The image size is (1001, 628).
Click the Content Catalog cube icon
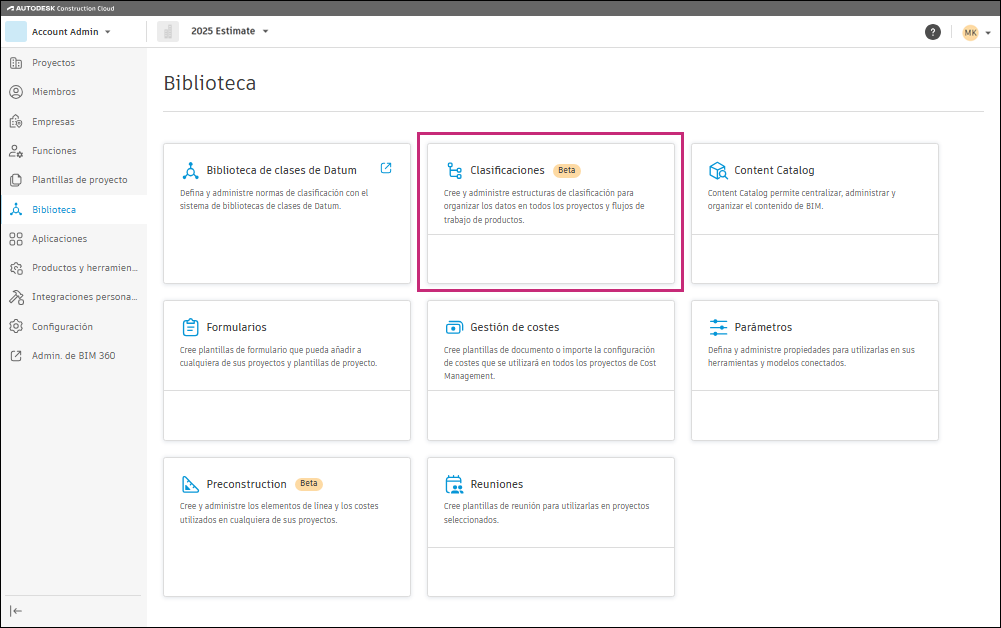click(x=718, y=170)
